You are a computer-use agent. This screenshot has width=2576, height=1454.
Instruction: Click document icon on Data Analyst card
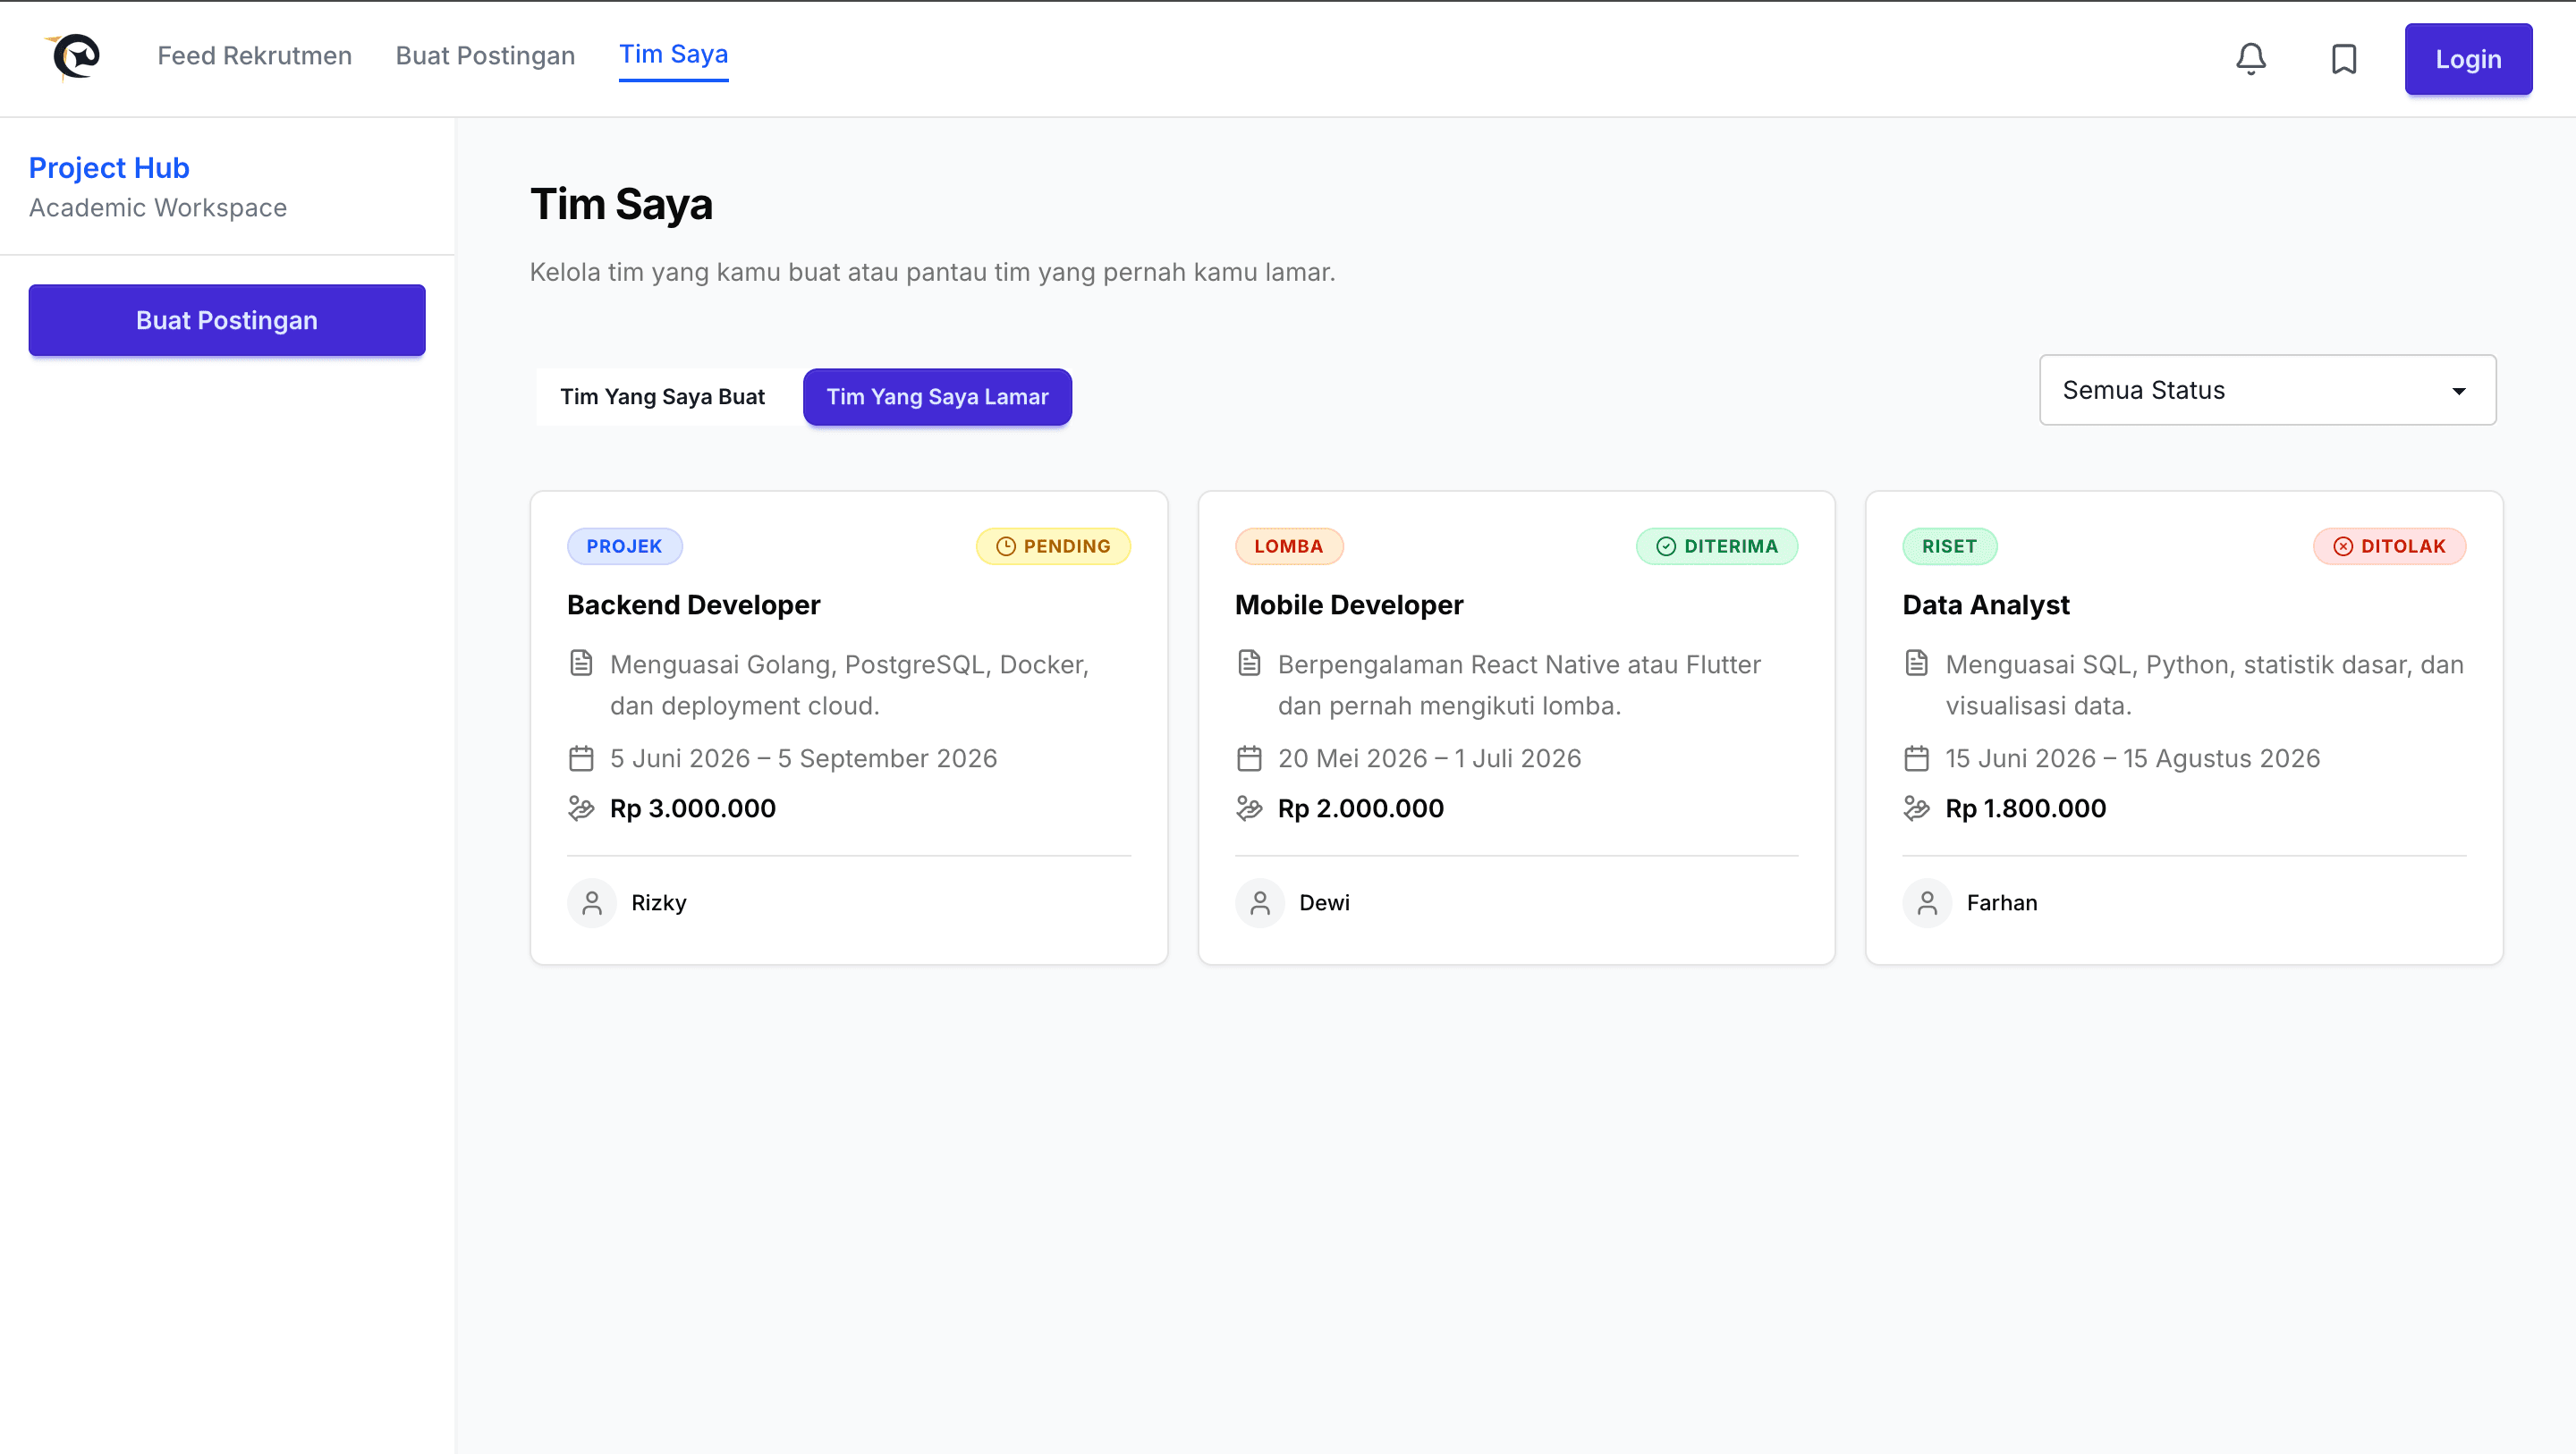click(1916, 663)
